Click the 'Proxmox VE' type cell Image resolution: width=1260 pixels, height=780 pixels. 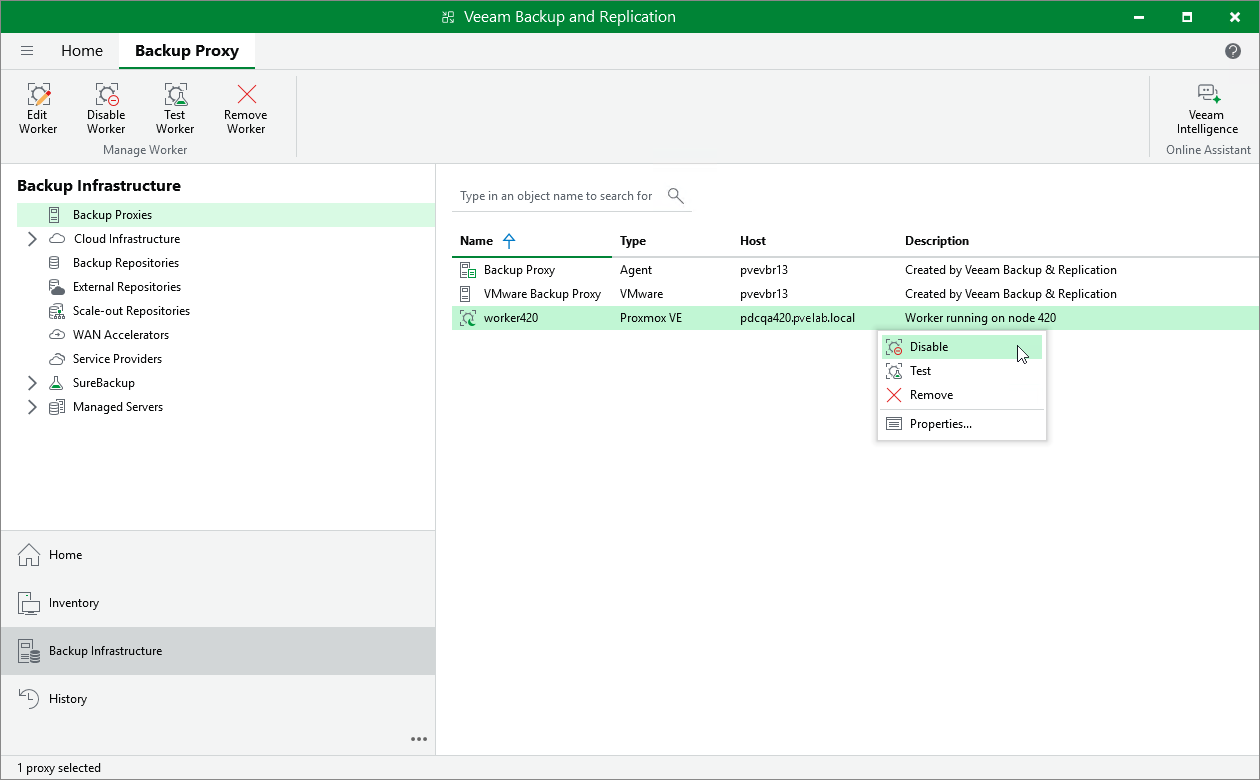tap(651, 318)
